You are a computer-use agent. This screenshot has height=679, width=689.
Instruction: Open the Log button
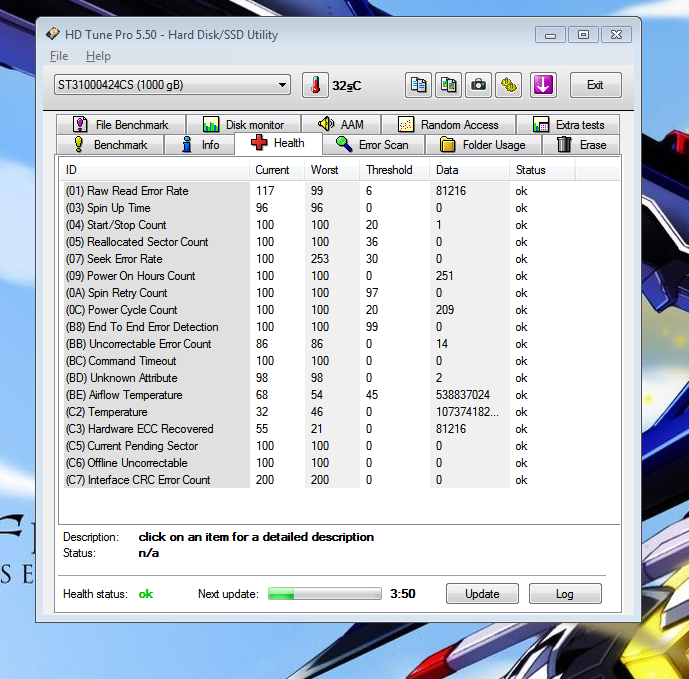pyautogui.click(x=565, y=594)
